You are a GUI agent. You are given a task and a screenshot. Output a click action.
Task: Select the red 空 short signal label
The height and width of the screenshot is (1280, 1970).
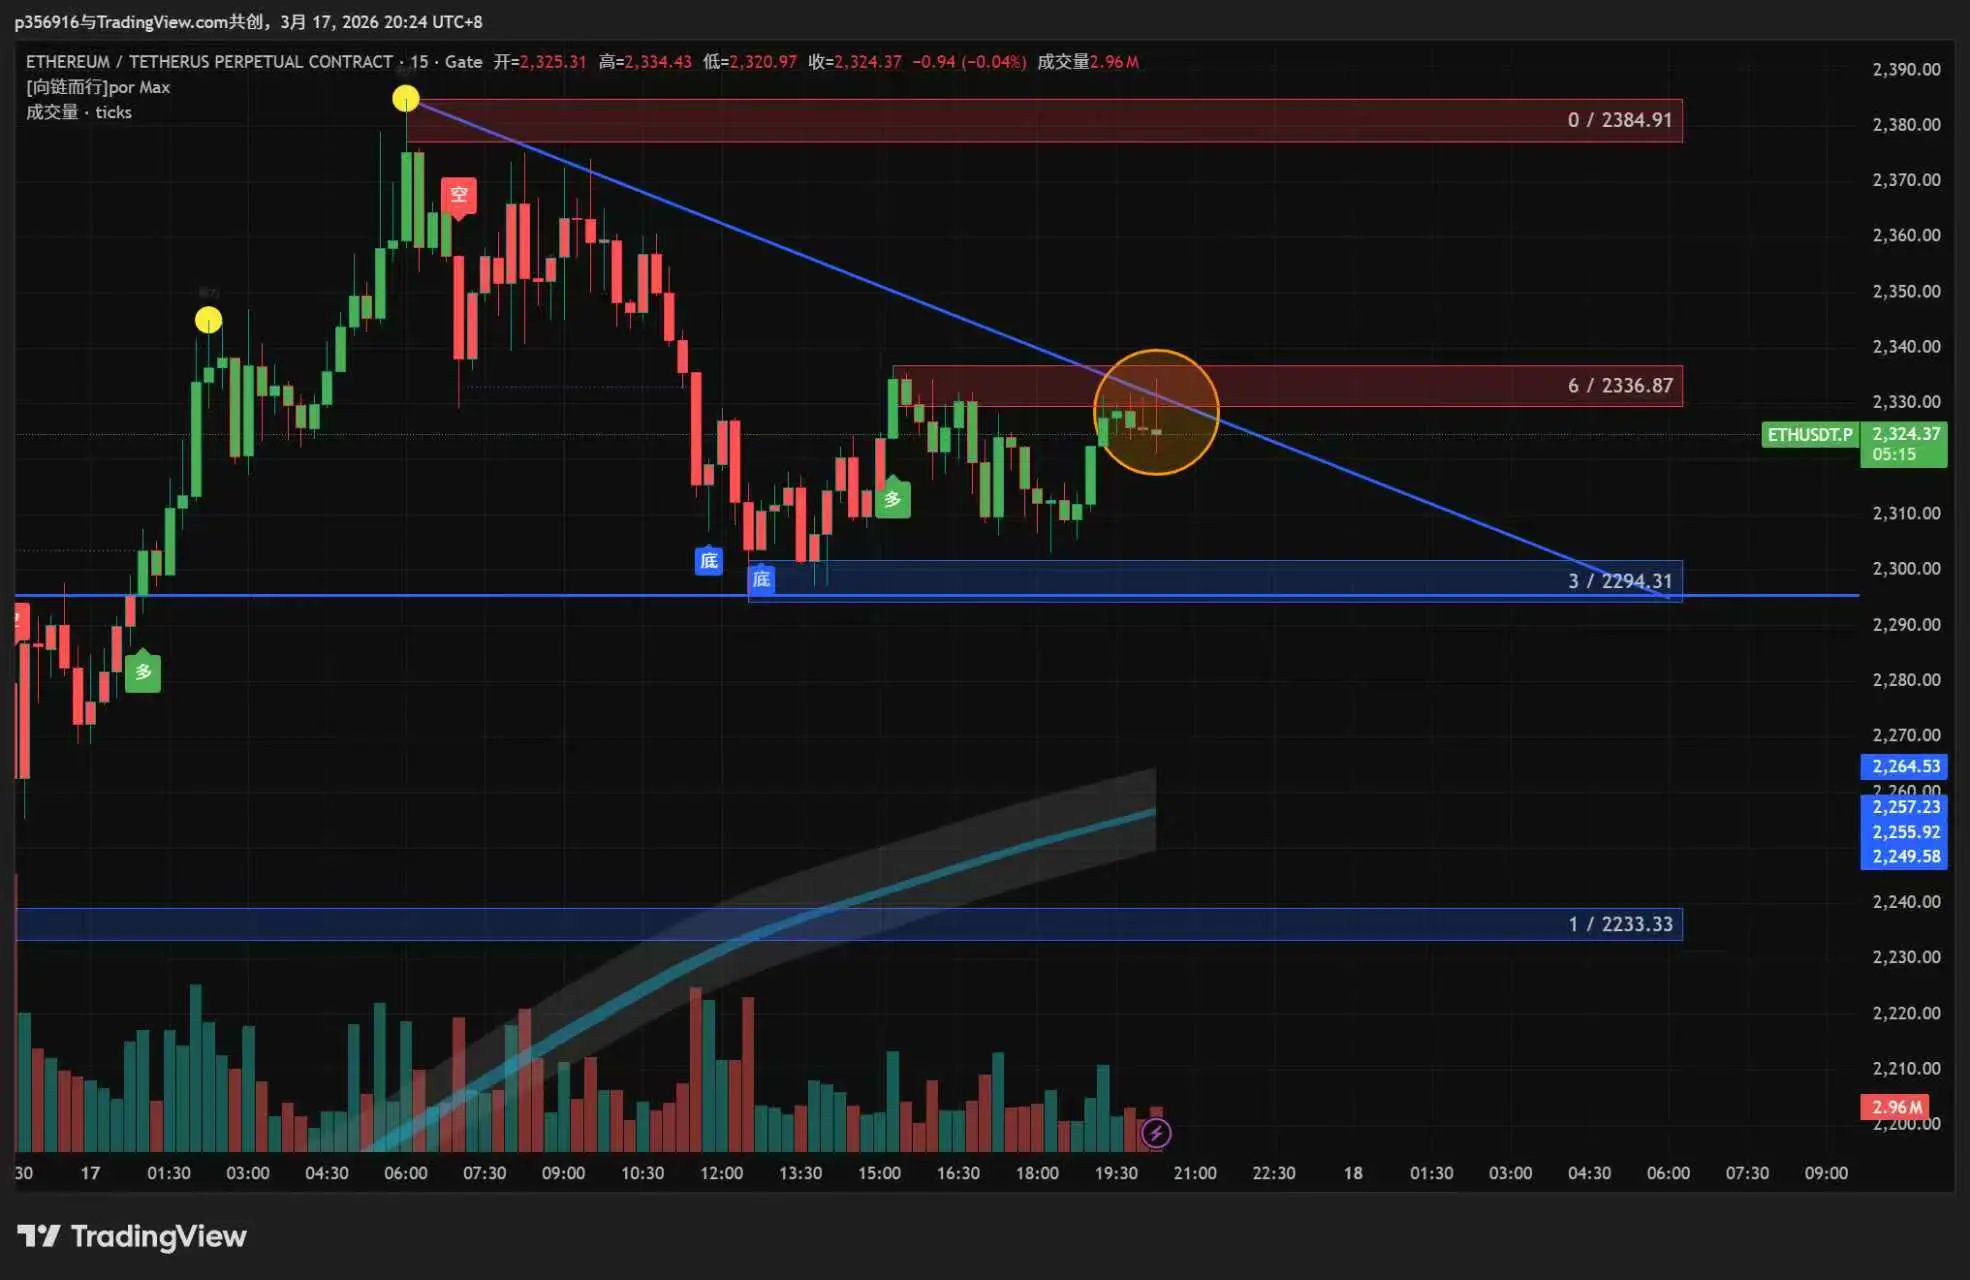pos(458,195)
